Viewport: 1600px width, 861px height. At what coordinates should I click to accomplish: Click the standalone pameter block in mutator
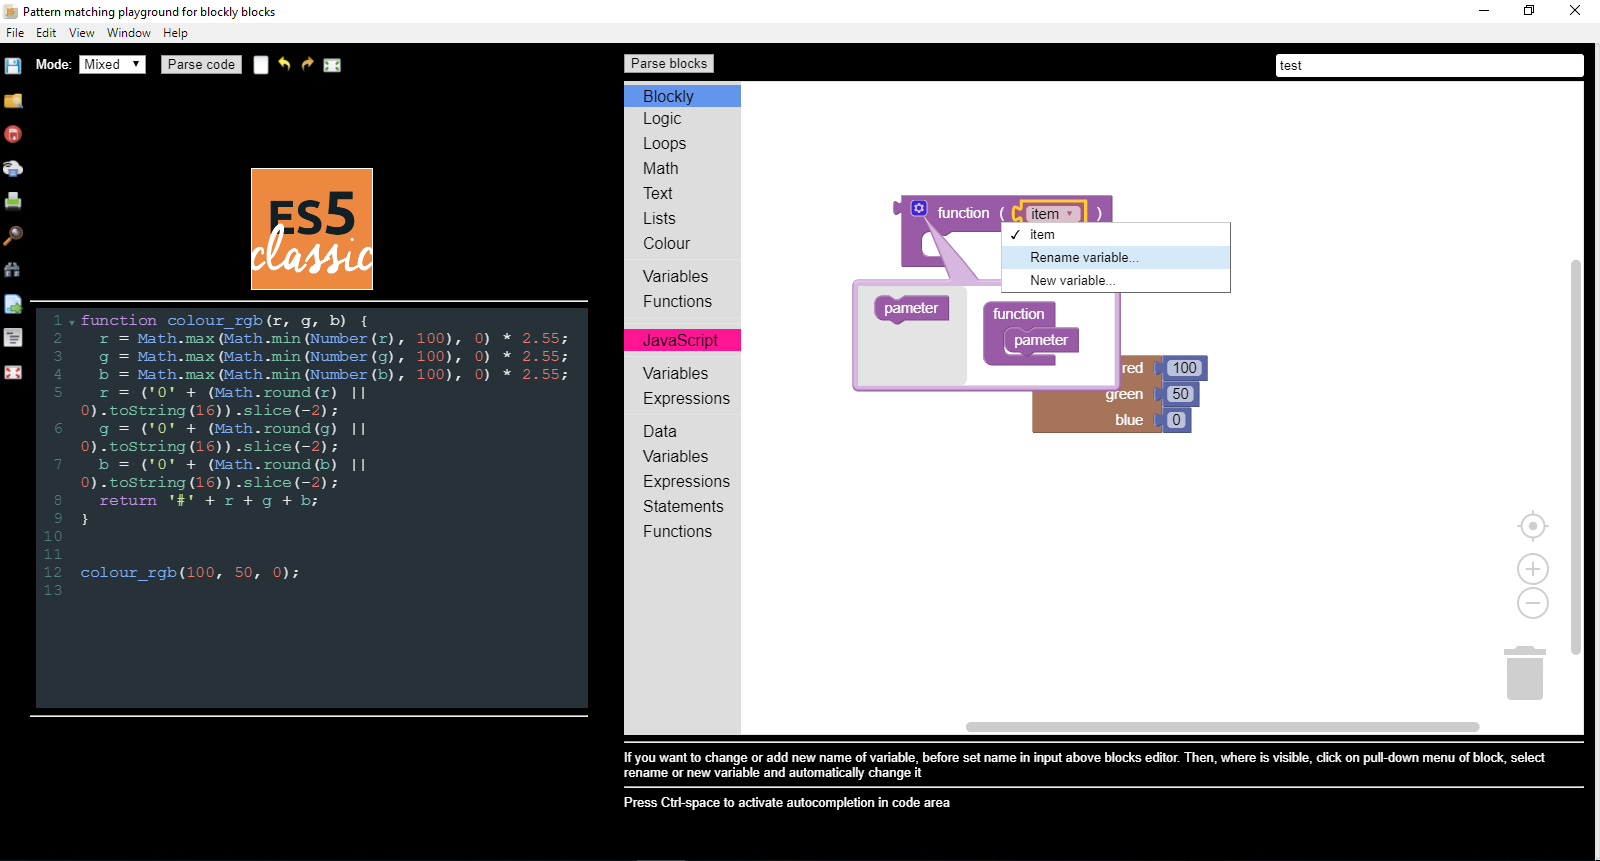911,308
